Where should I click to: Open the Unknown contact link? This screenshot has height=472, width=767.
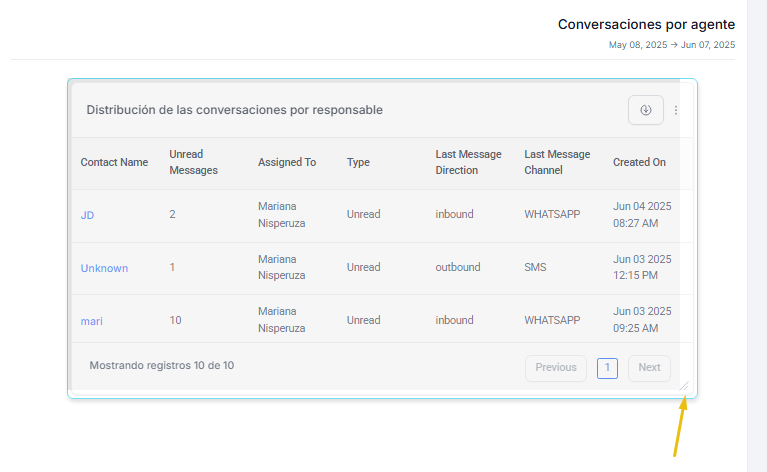pyautogui.click(x=104, y=268)
